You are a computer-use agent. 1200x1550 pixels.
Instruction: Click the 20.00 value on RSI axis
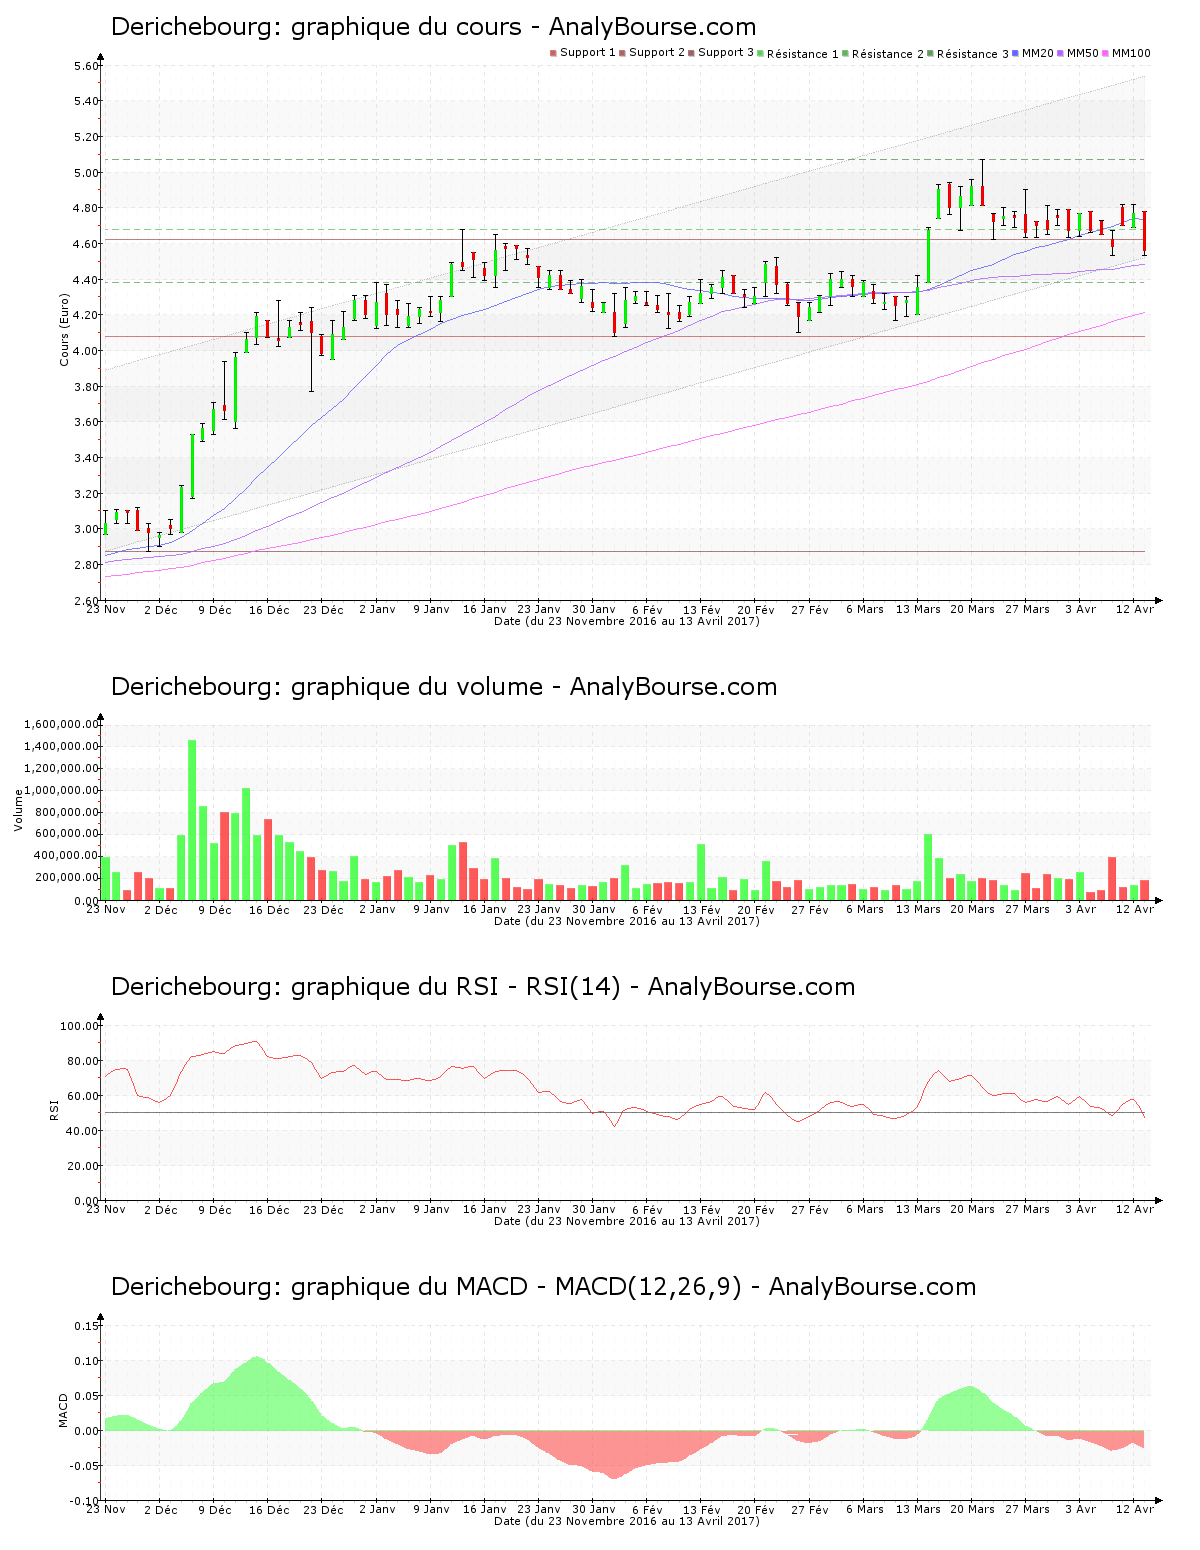click(83, 1166)
